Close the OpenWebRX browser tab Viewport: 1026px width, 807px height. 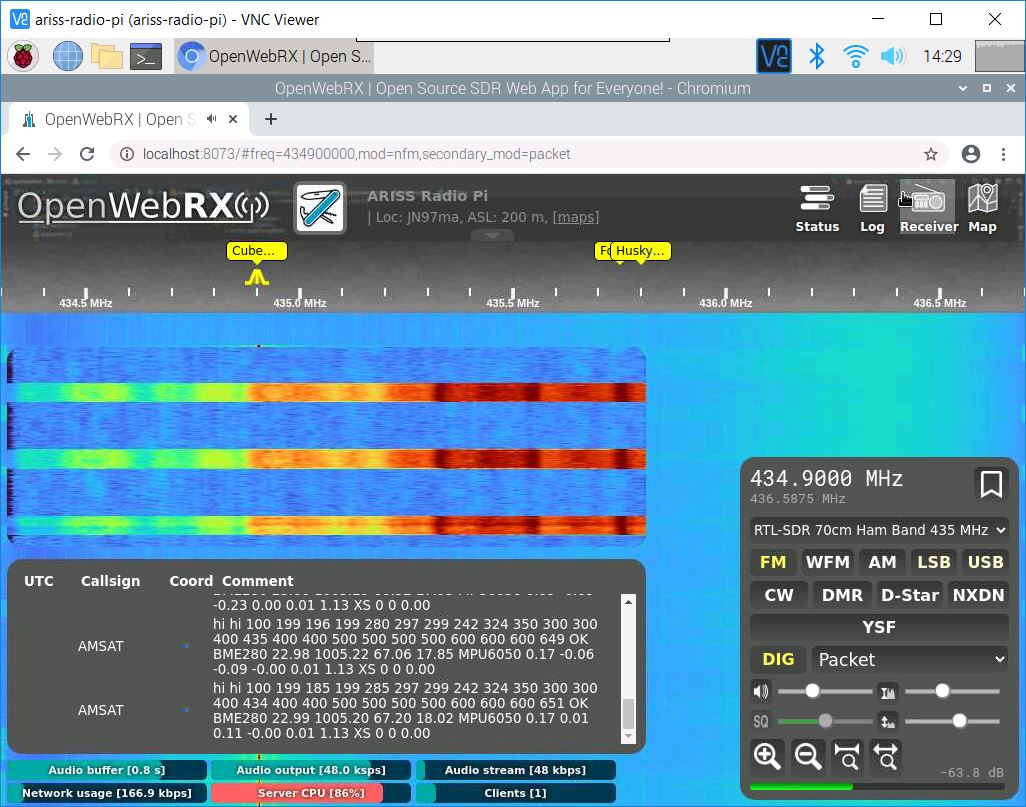point(233,119)
